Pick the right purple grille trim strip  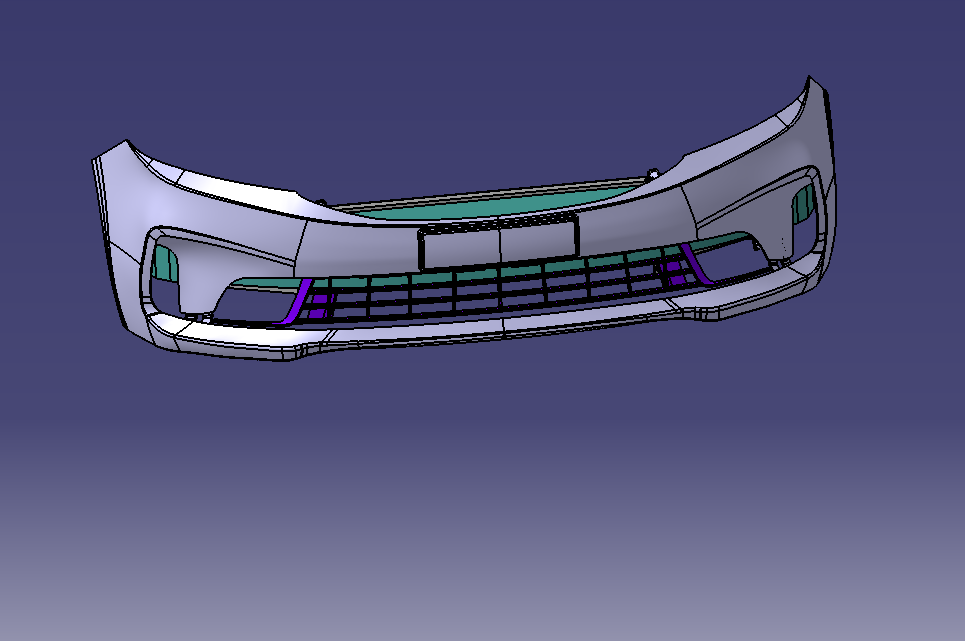pos(695,263)
